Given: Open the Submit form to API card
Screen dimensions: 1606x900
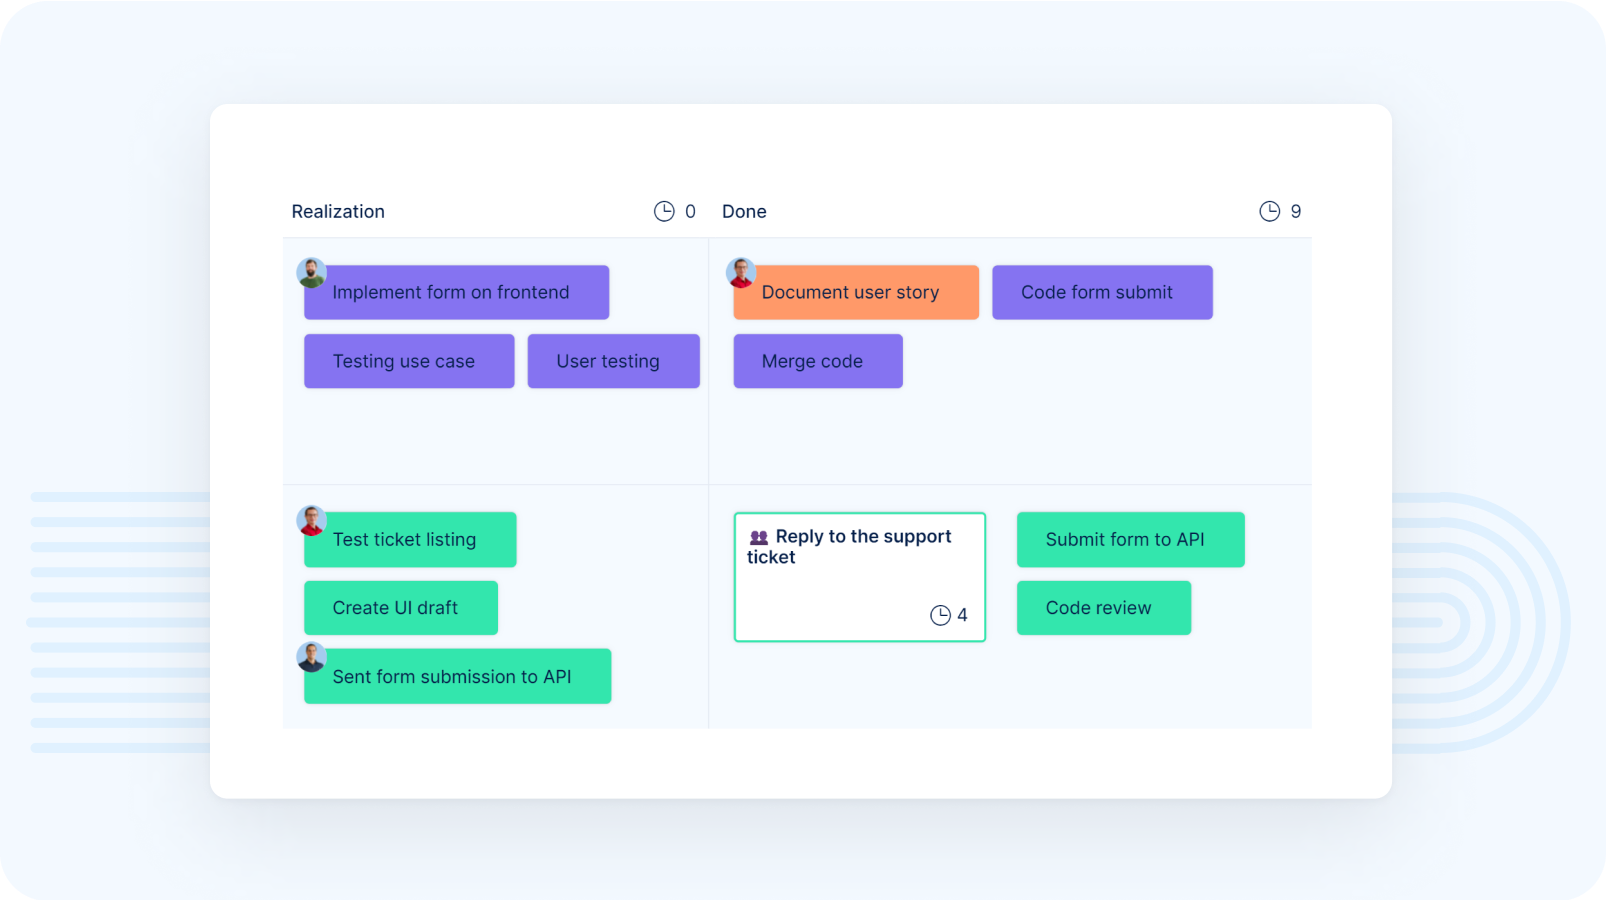Looking at the screenshot, I should [1130, 540].
